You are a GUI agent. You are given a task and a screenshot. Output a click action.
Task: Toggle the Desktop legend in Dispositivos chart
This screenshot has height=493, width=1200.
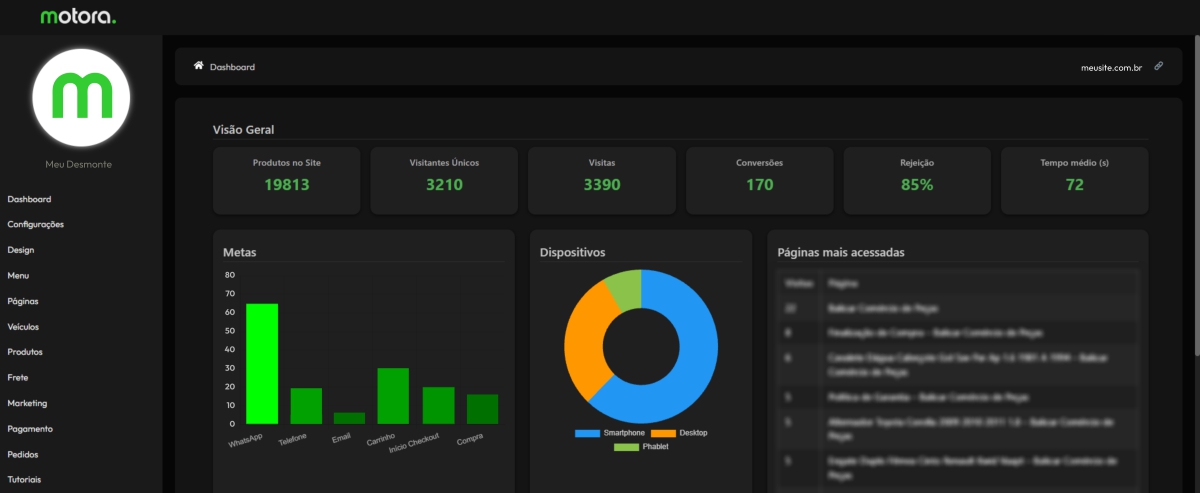point(685,433)
